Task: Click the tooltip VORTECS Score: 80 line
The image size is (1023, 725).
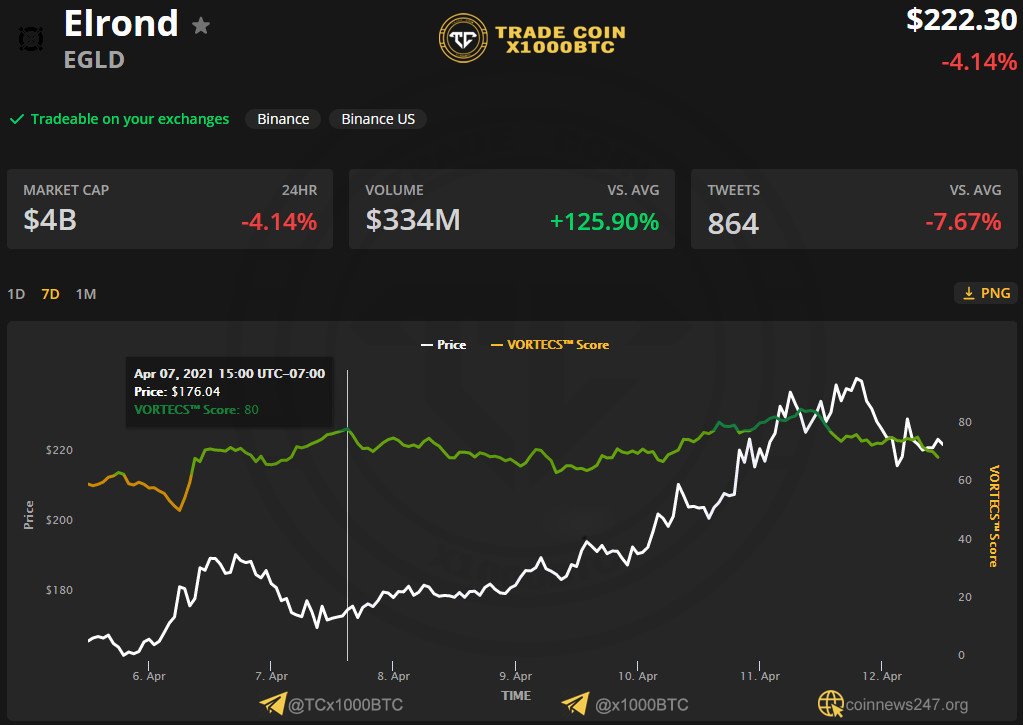Action: point(196,410)
